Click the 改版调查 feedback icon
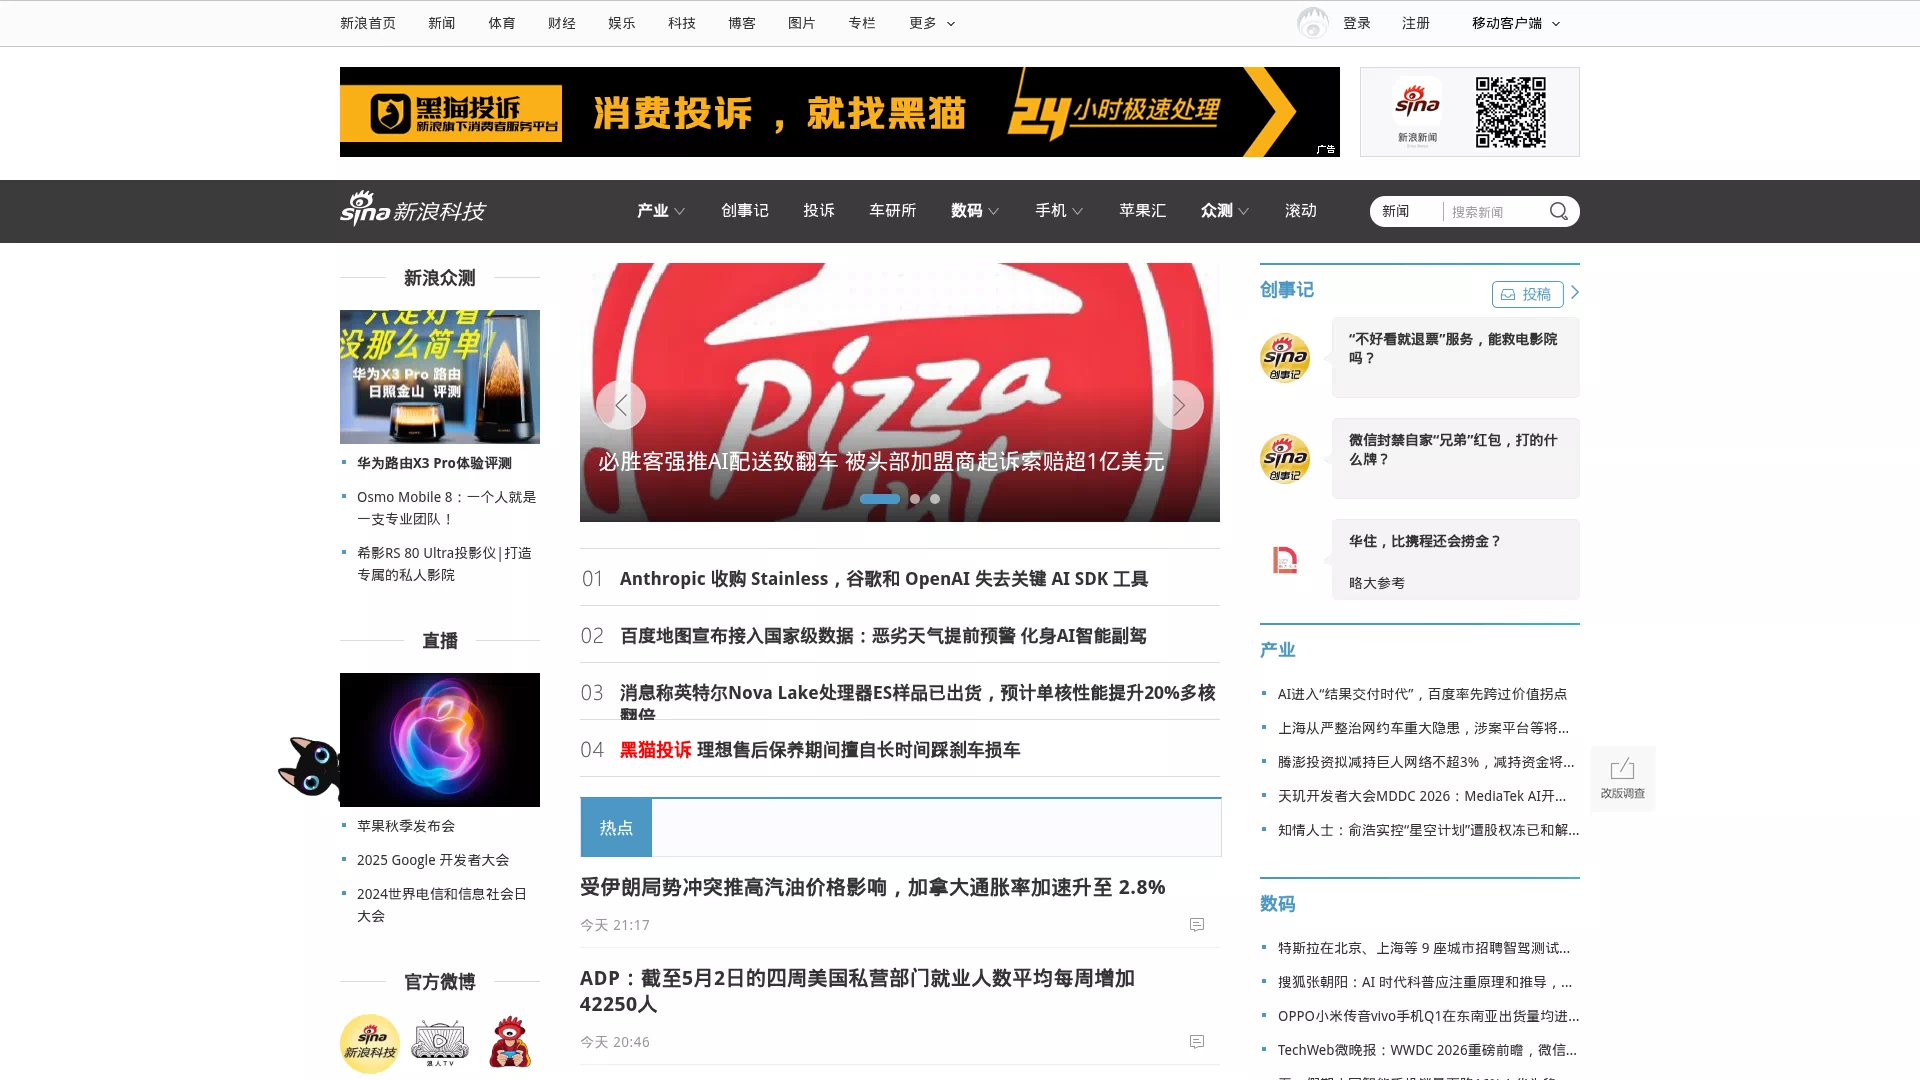Image resolution: width=1920 pixels, height=1080 pixels. (1622, 778)
